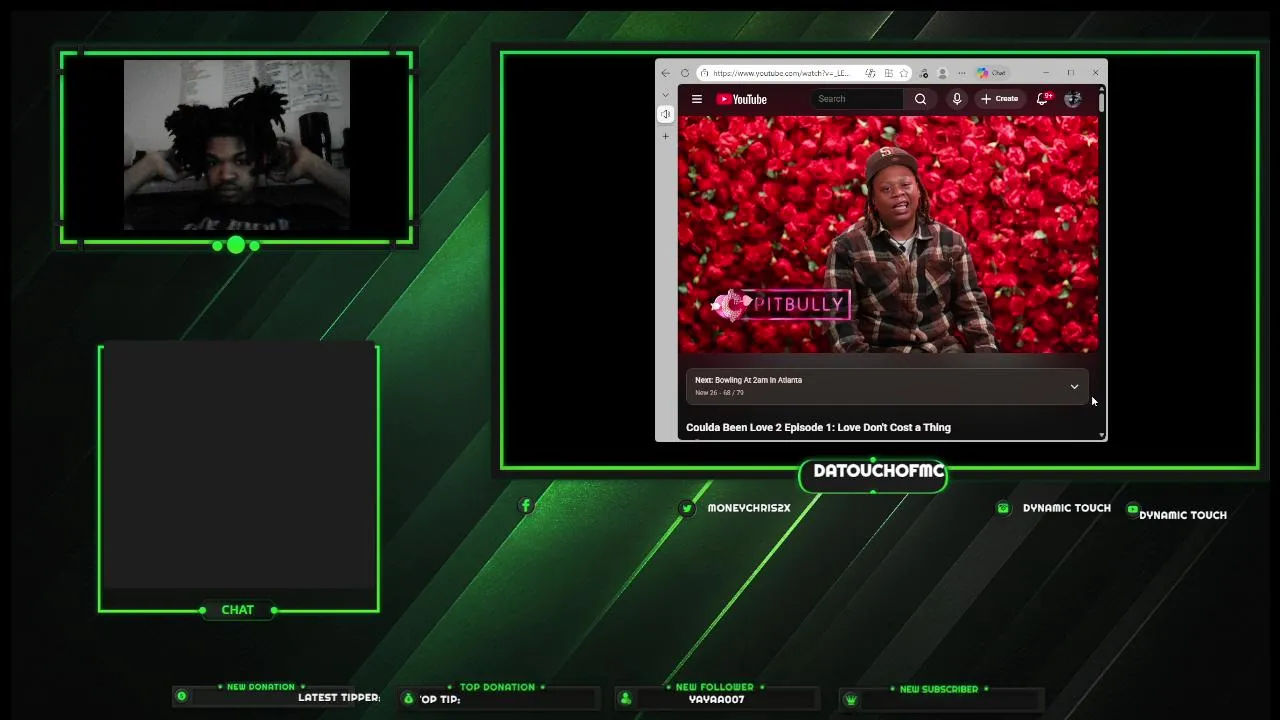Click the 'NEW DONATION' label
Screen dimensions: 1280x720
260,687
